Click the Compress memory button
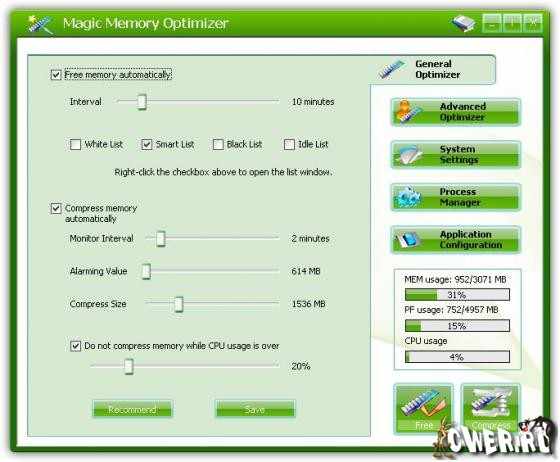The image size is (560, 462). coord(491,409)
